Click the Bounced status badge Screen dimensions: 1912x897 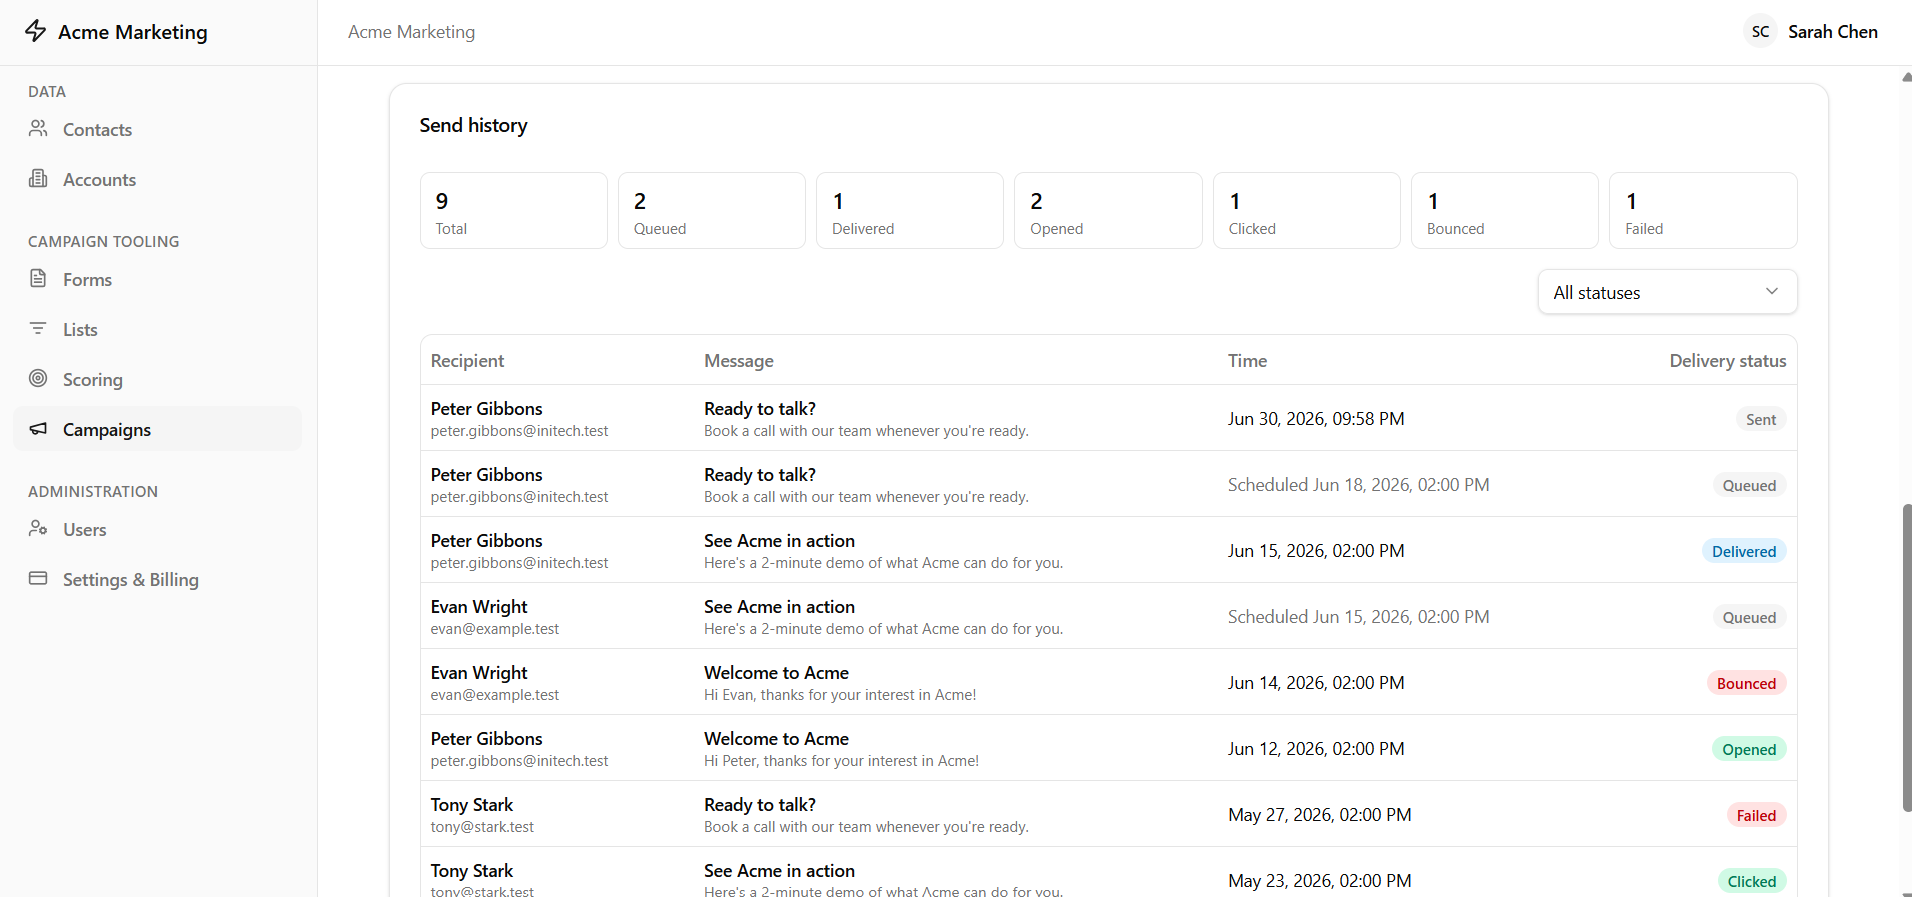(1746, 684)
